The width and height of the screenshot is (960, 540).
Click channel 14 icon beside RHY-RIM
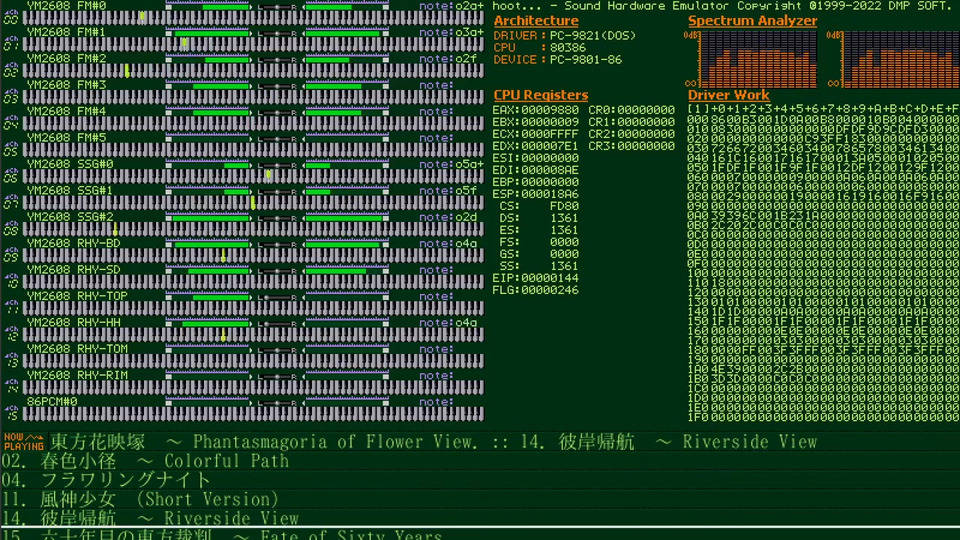pos(10,387)
